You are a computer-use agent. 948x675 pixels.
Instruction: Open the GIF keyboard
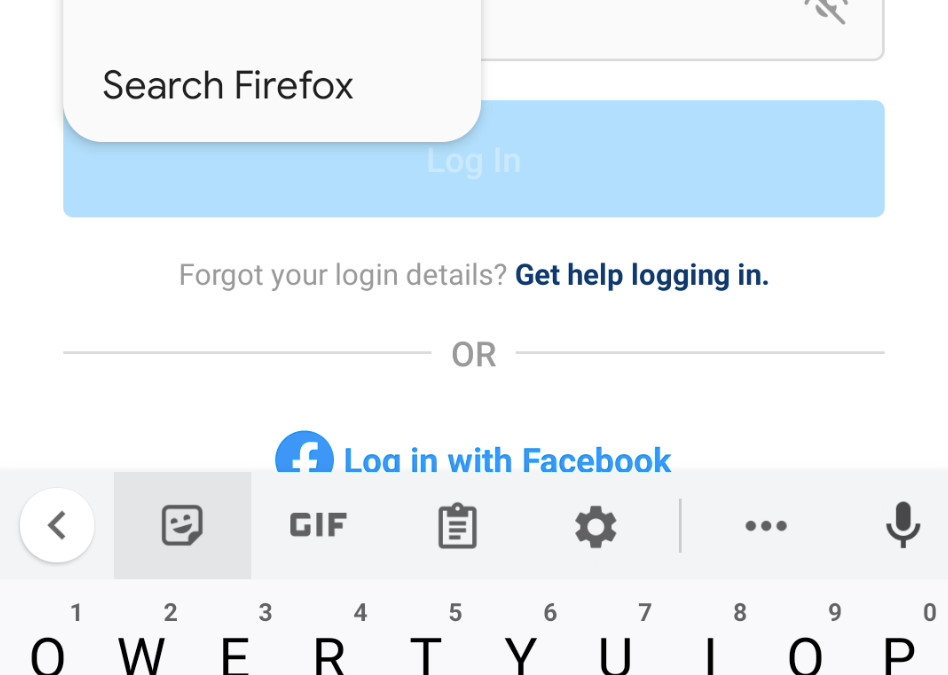click(318, 525)
